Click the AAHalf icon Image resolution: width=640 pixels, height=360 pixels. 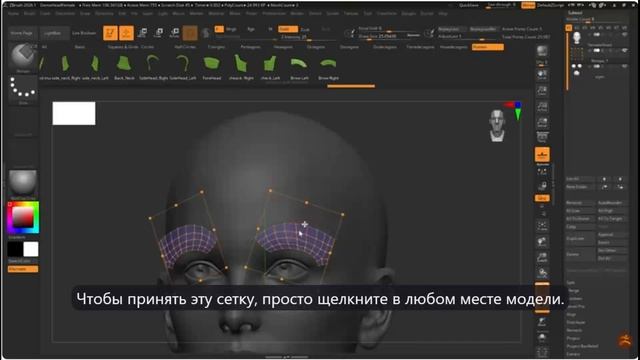coord(542,122)
